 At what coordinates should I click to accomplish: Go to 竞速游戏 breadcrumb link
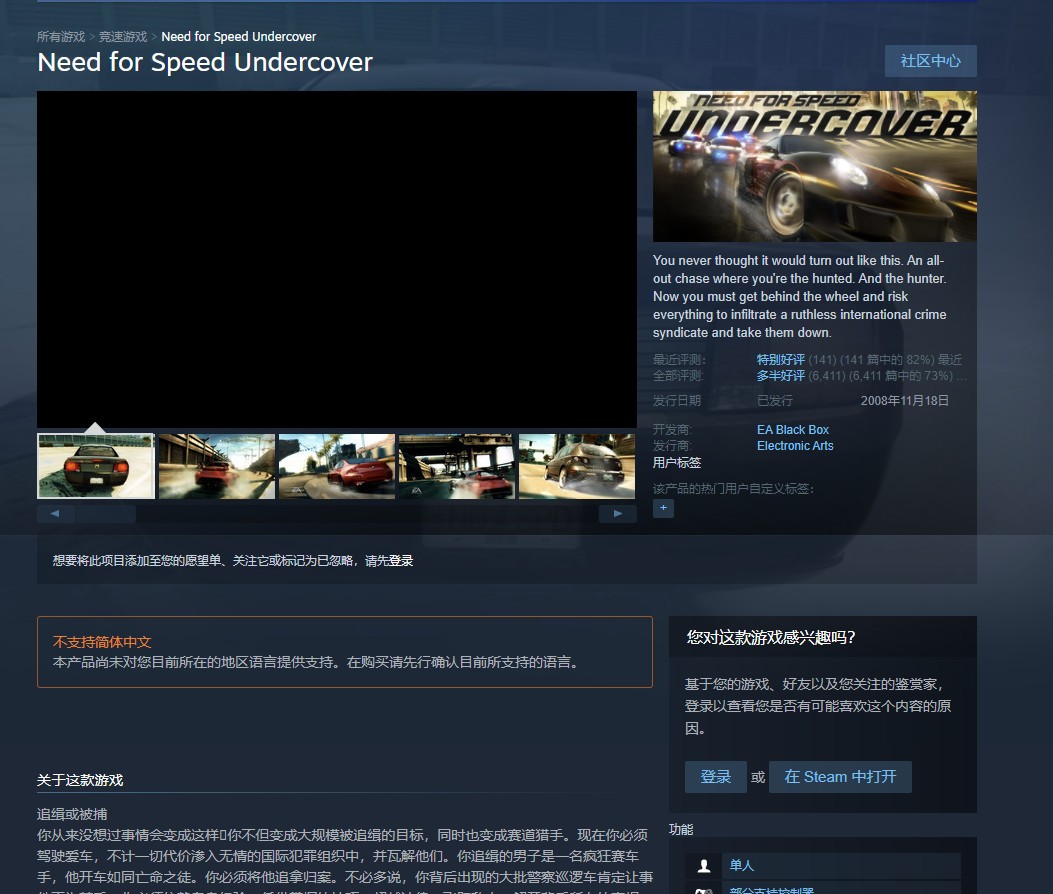coord(123,37)
